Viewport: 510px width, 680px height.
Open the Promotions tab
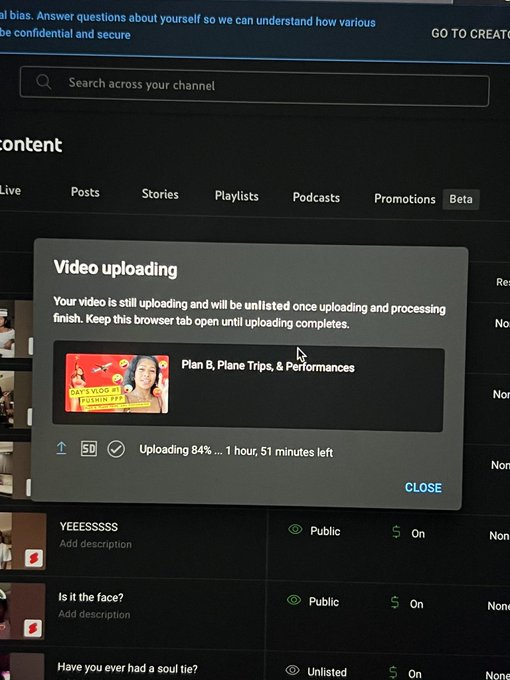(x=405, y=199)
